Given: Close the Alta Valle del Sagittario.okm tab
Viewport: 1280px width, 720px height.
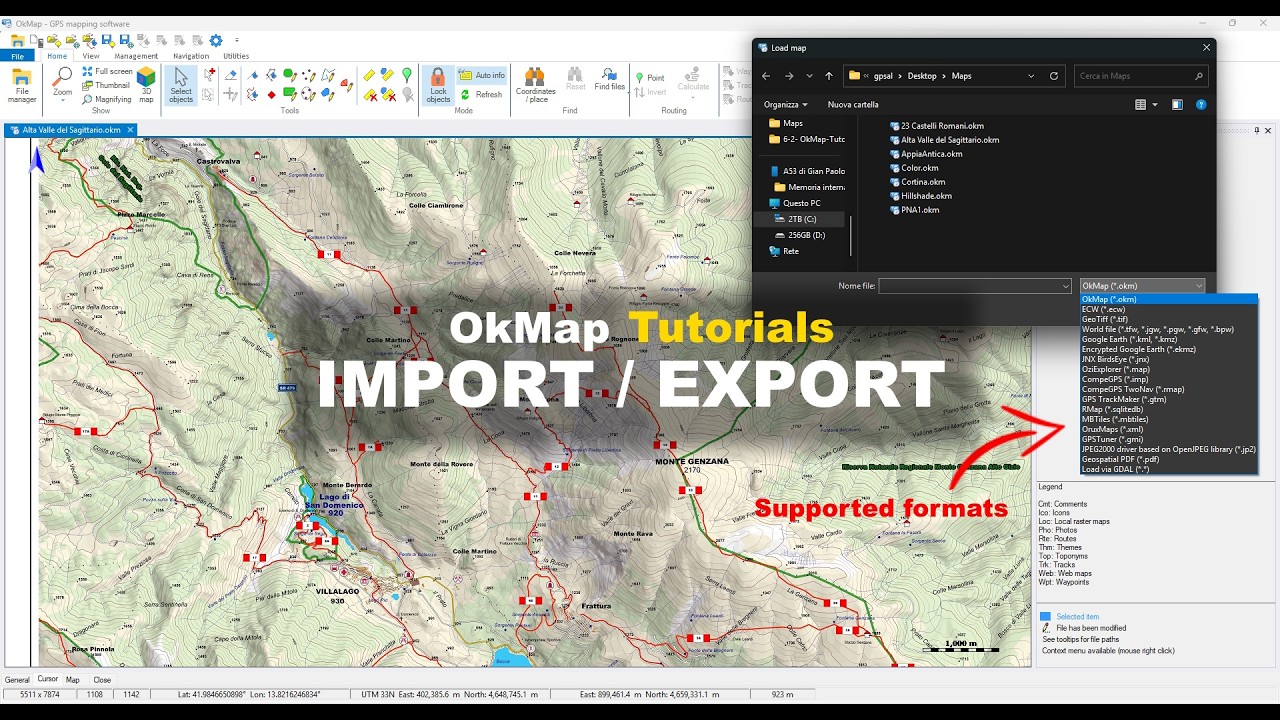Looking at the screenshot, I should pyautogui.click(x=131, y=130).
